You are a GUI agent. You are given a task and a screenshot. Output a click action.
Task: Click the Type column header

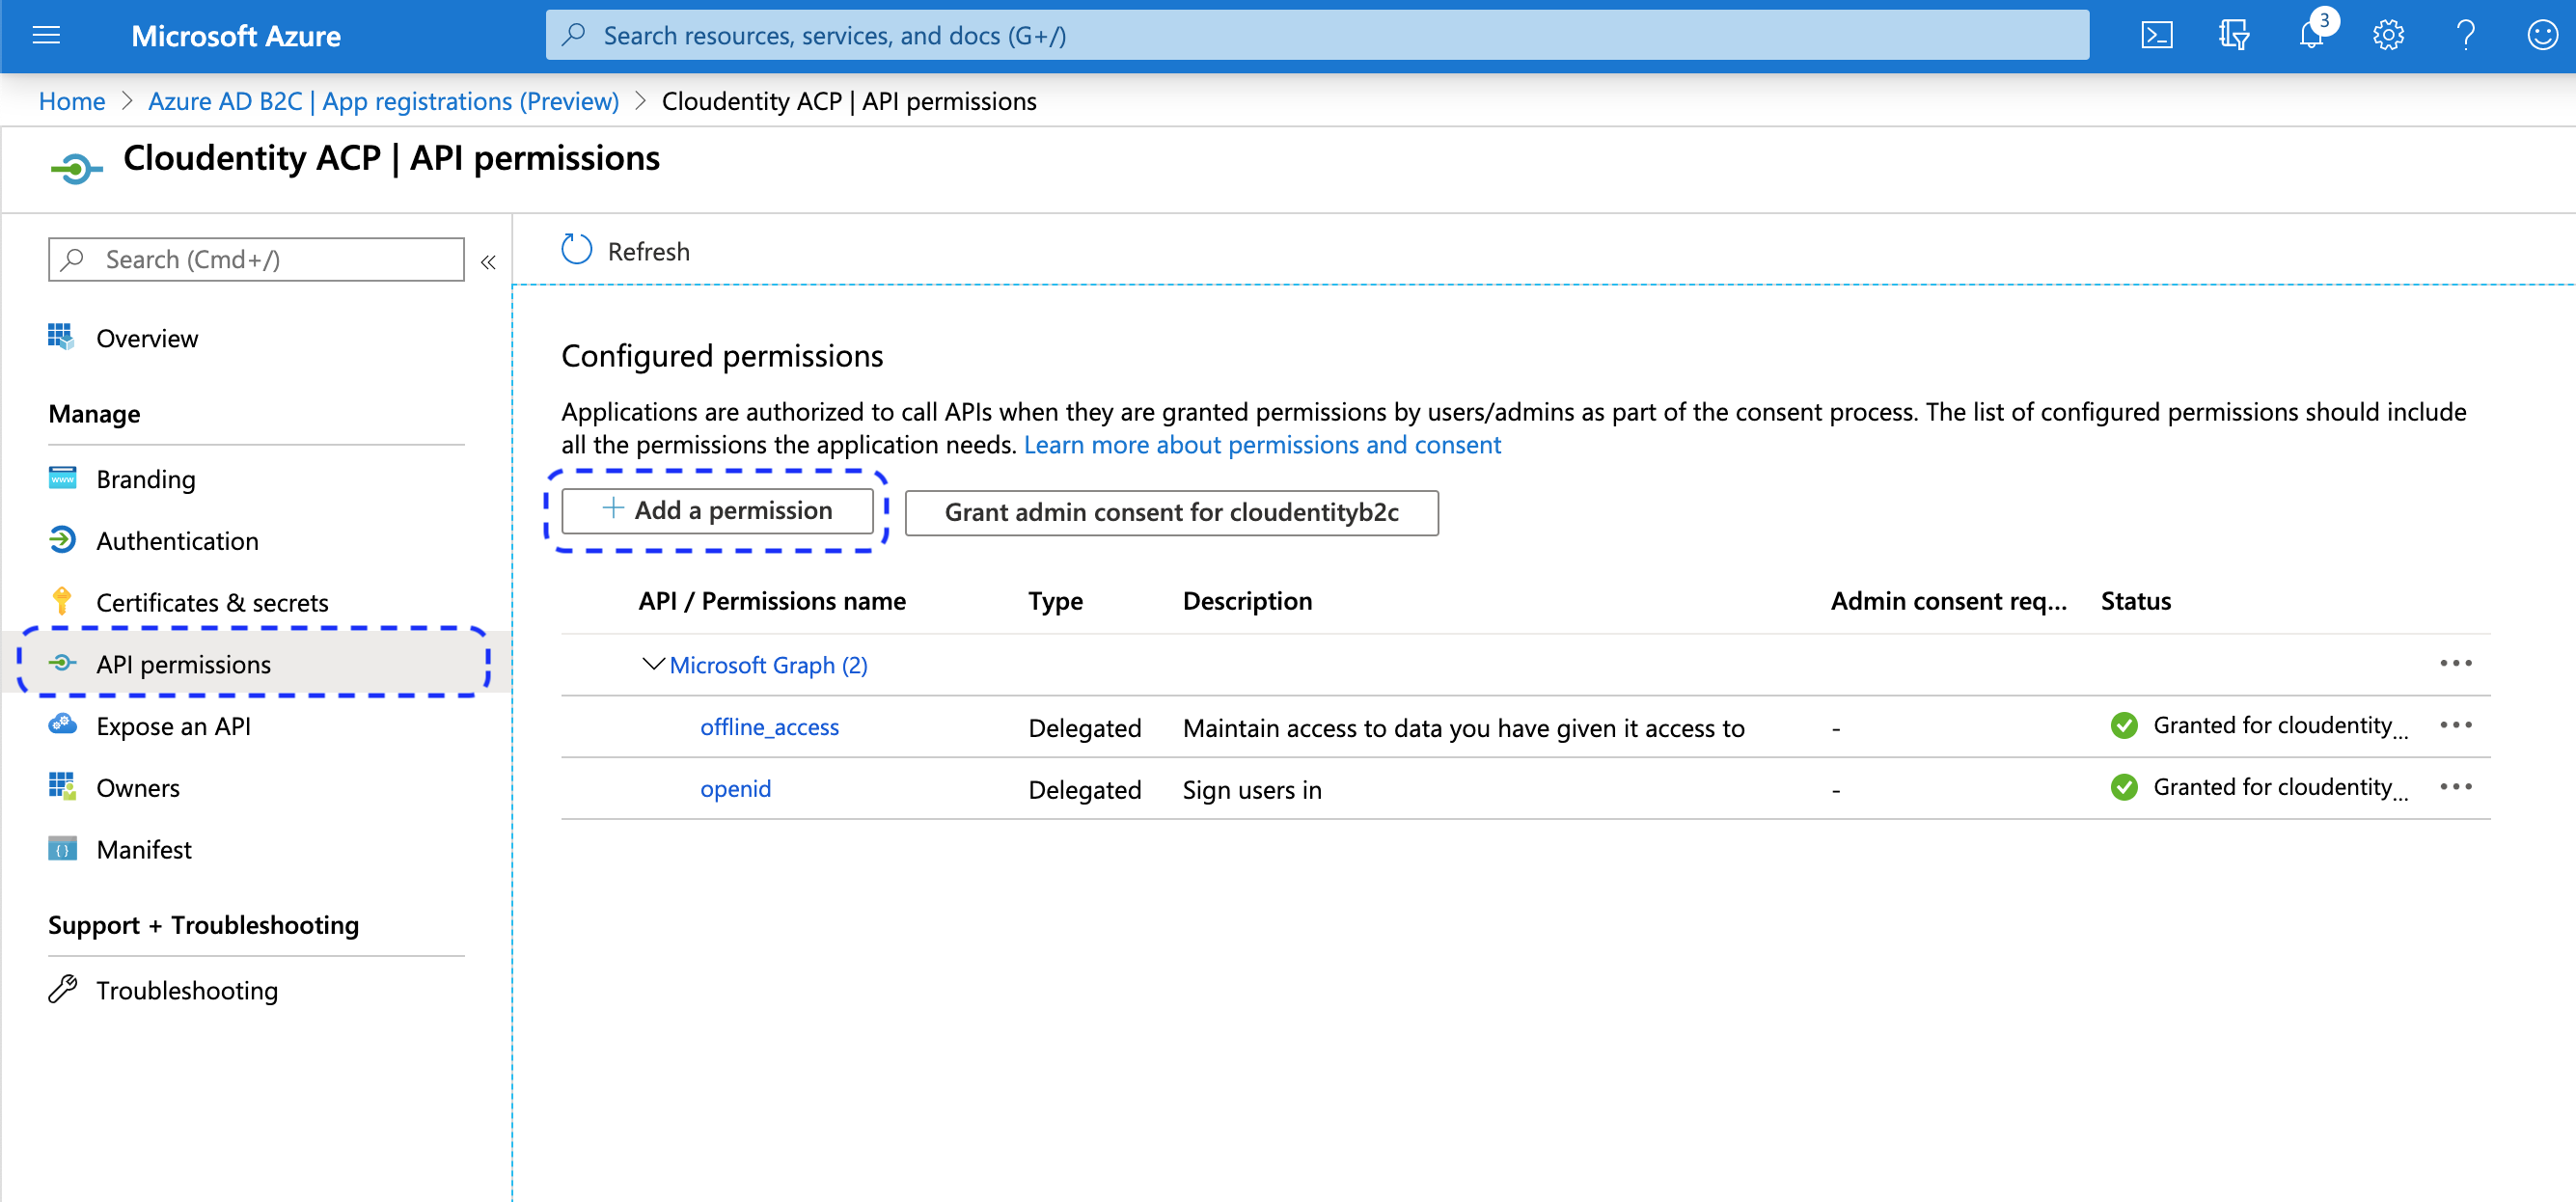(1055, 601)
